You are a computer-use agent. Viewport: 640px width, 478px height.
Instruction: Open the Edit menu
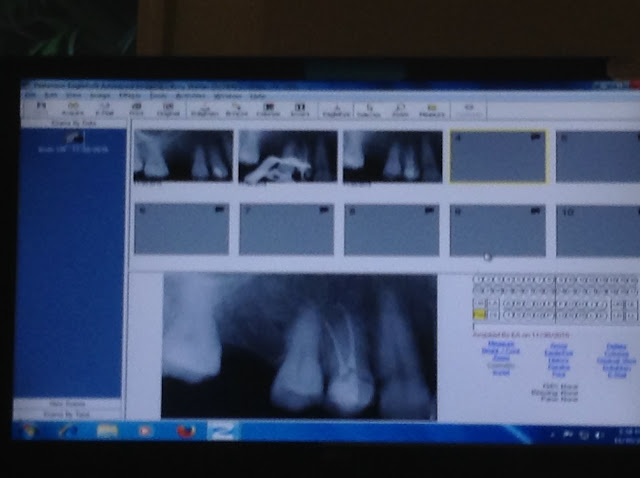[x=51, y=95]
